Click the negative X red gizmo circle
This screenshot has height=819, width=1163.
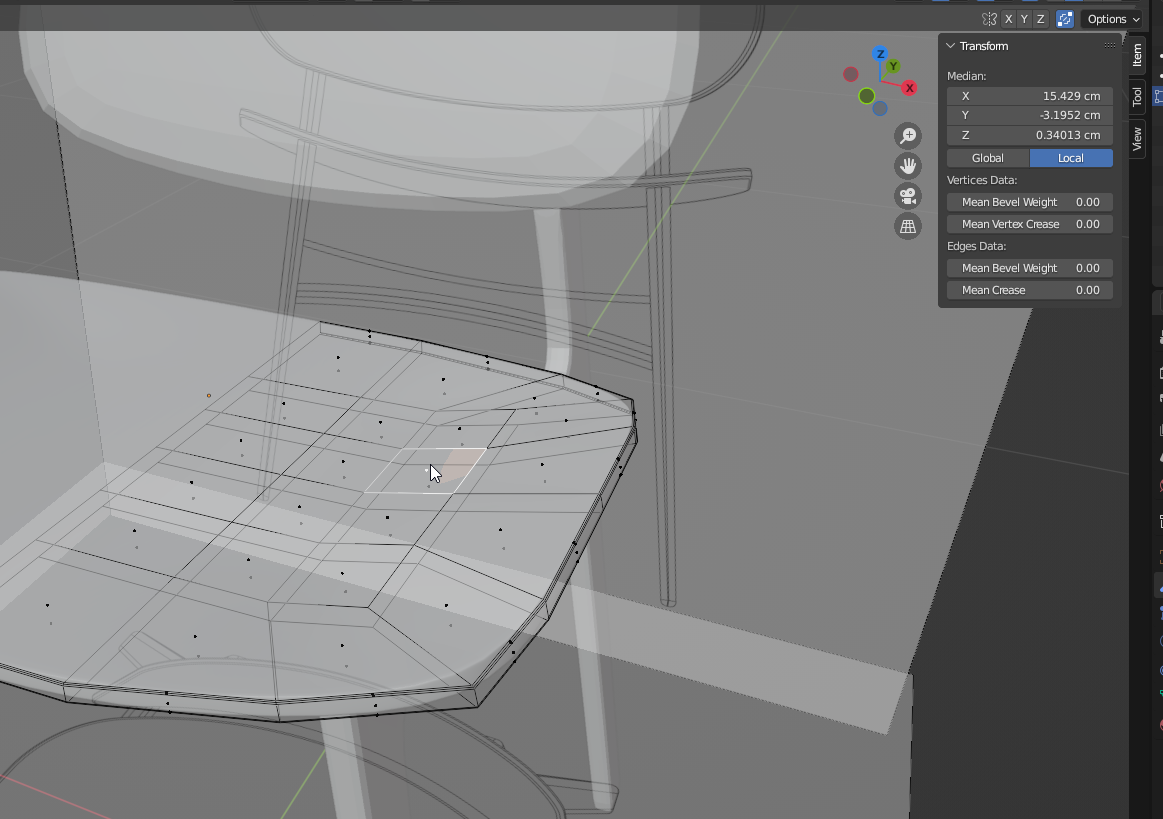click(x=851, y=74)
